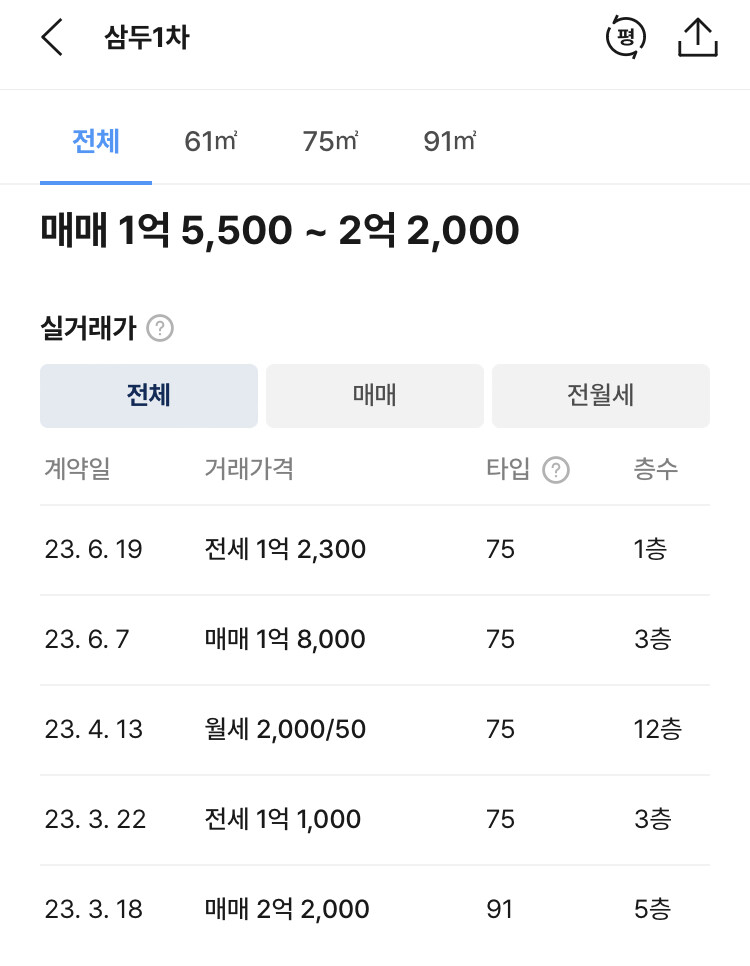Viewport: 750px width, 966px height.
Task: Select the 매매 2억 2,000 transaction on 23. 3. 18
Action: click(375, 909)
